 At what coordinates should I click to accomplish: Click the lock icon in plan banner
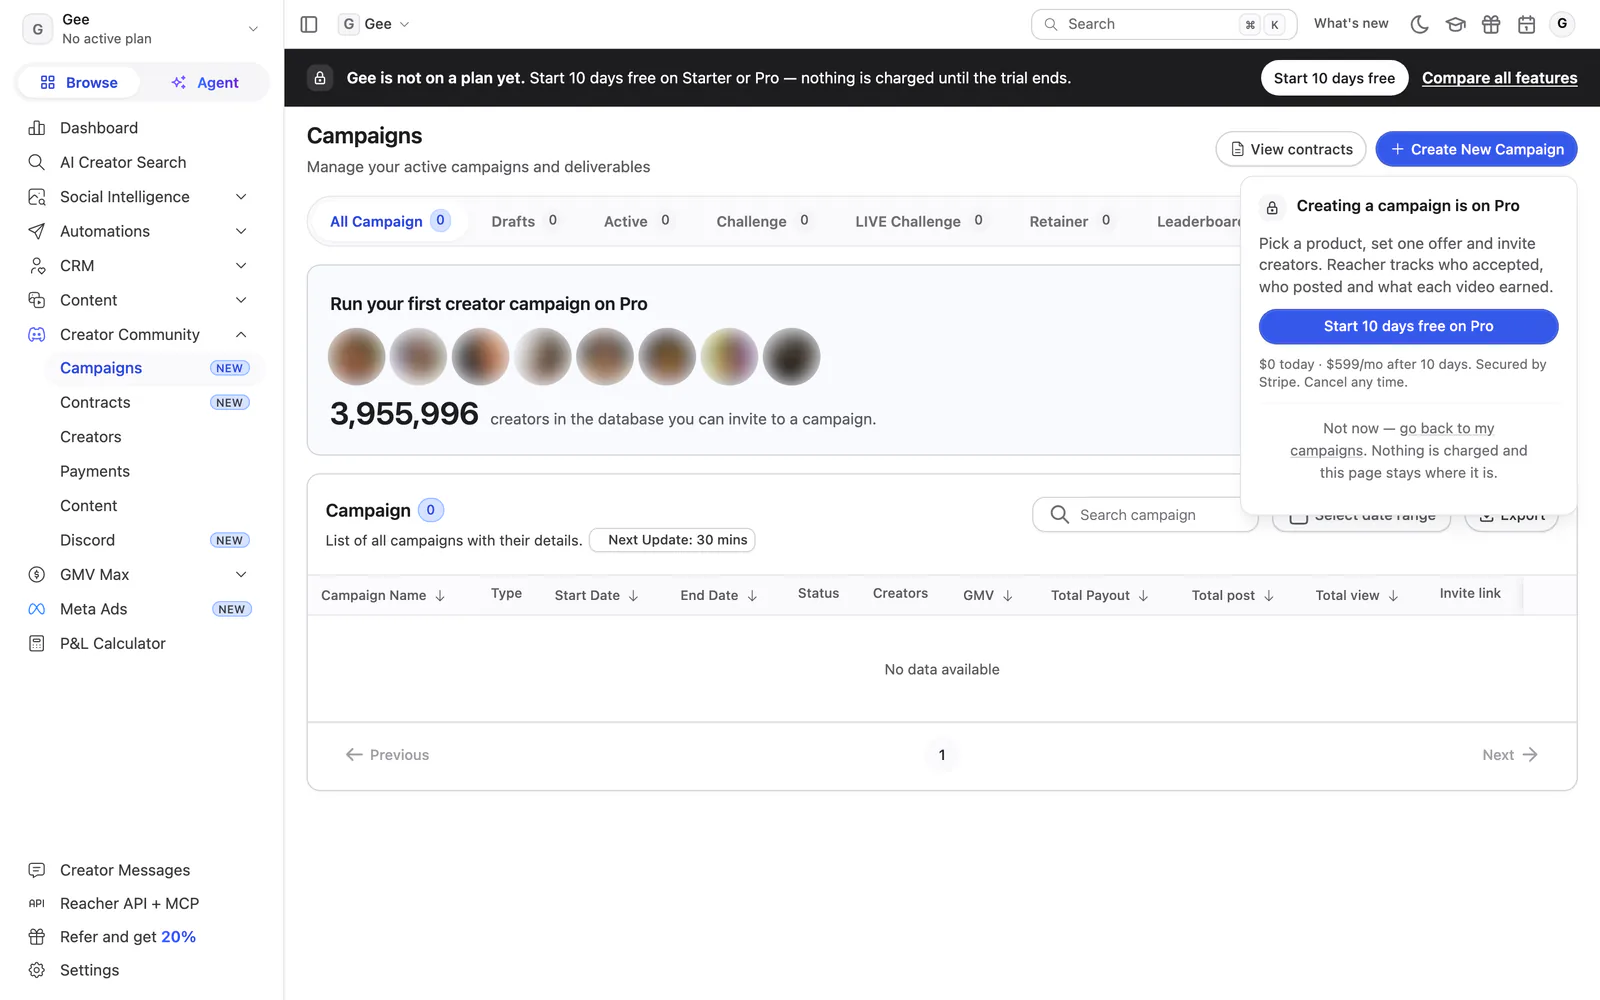tap(320, 78)
